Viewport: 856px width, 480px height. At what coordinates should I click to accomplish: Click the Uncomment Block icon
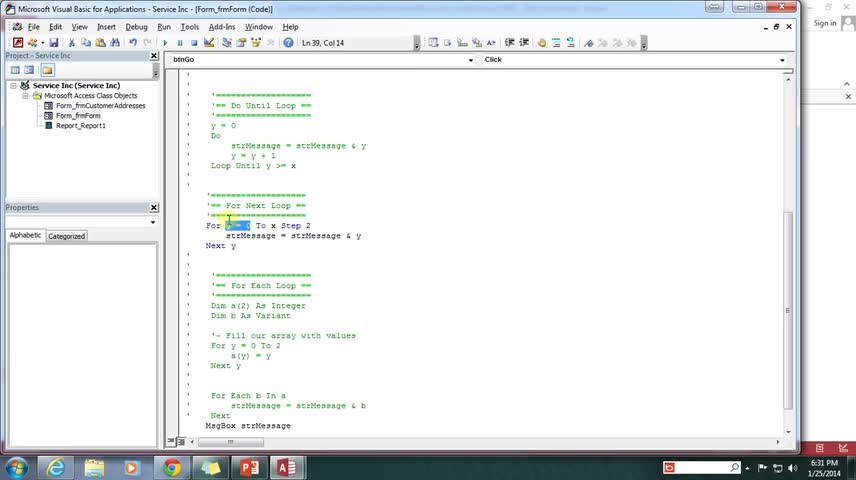tap(570, 43)
